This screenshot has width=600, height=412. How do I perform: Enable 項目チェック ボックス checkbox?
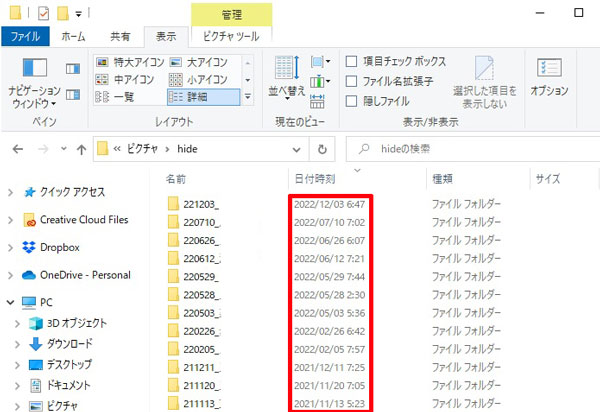(x=352, y=62)
